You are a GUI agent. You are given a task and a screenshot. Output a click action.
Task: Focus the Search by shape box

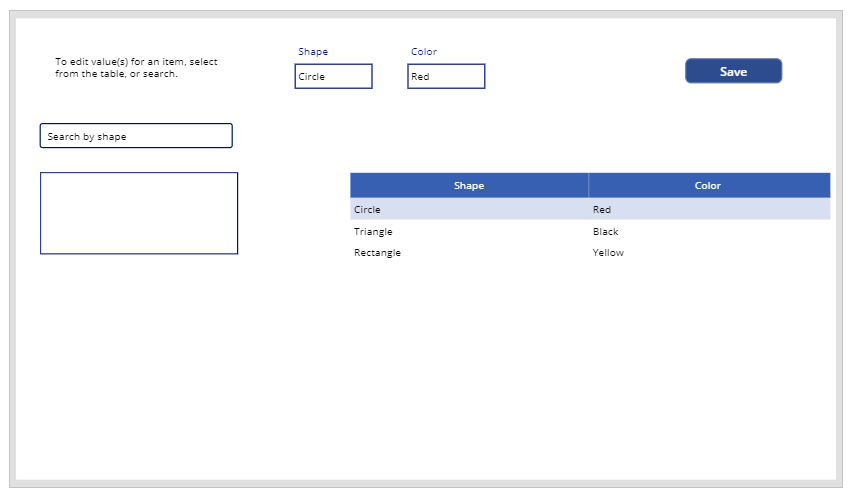pos(136,136)
